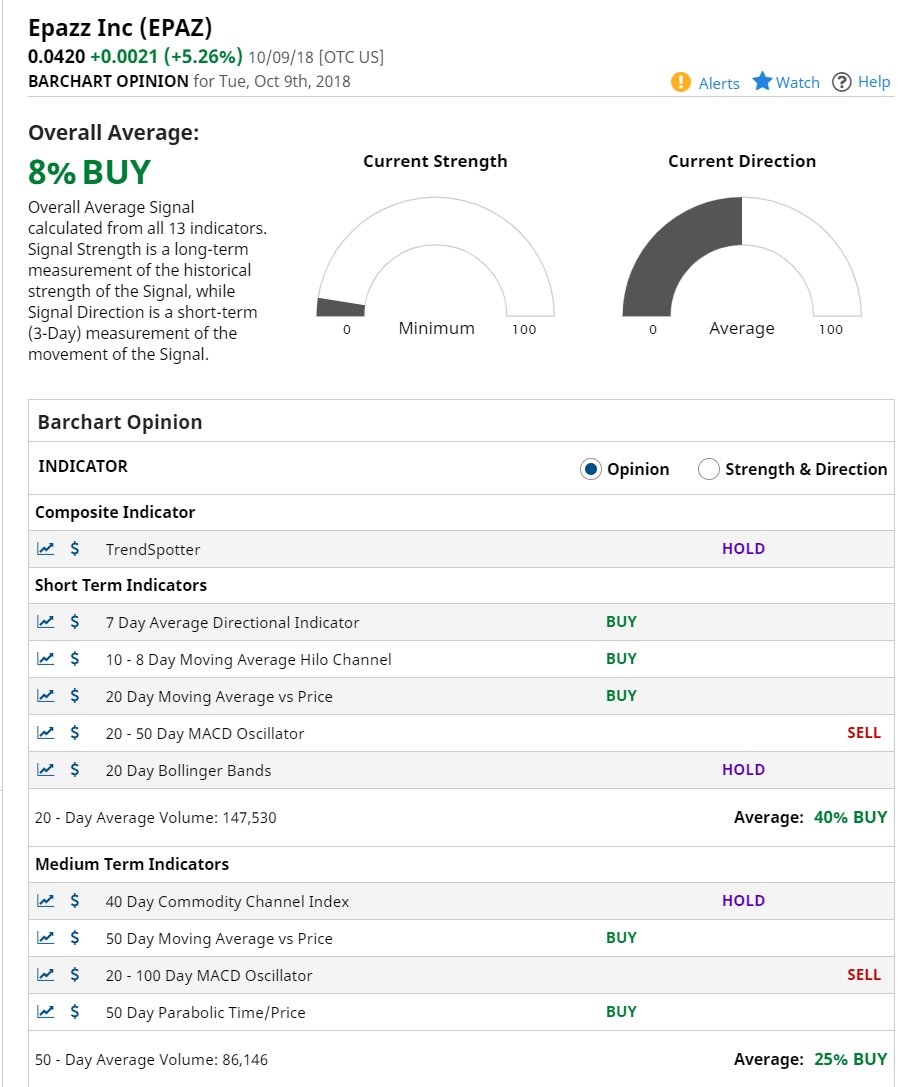Open chart icon for 40 Day Commodity Channel Index
The width and height of the screenshot is (899, 1087).
click(x=45, y=901)
